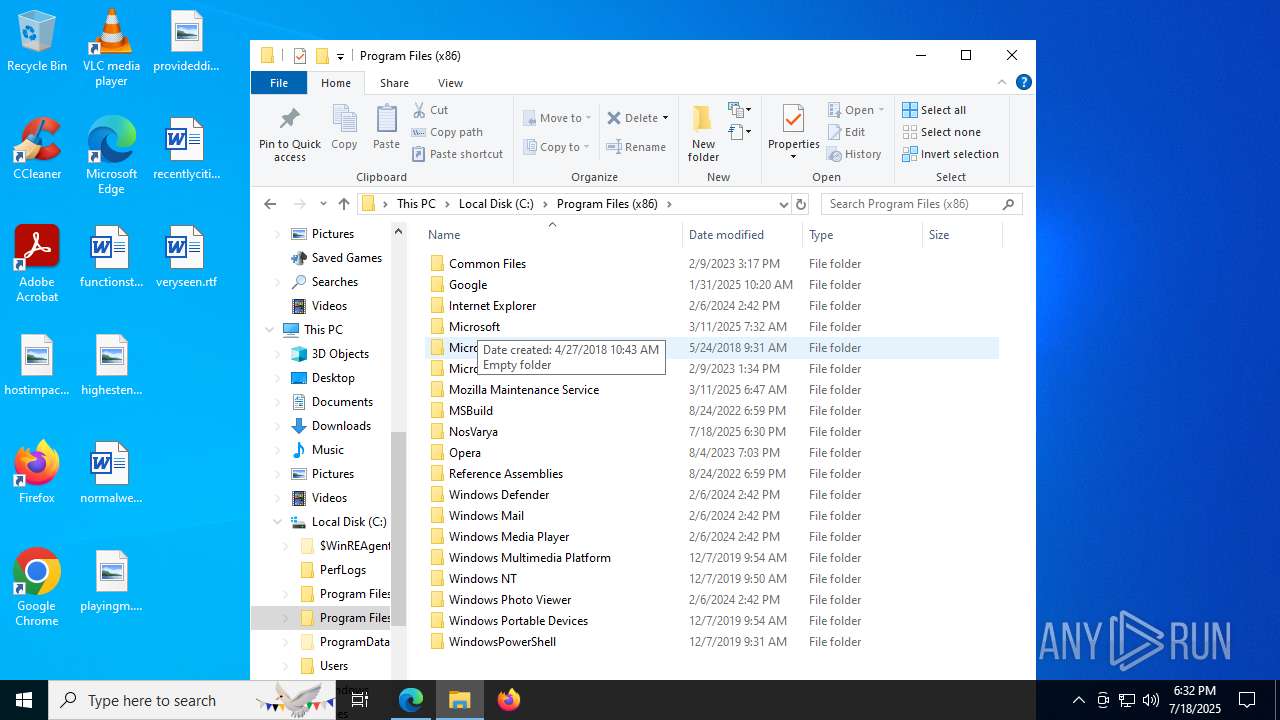1280x720 pixels.
Task: Click This PC in address breadcrumb
Action: click(x=416, y=204)
